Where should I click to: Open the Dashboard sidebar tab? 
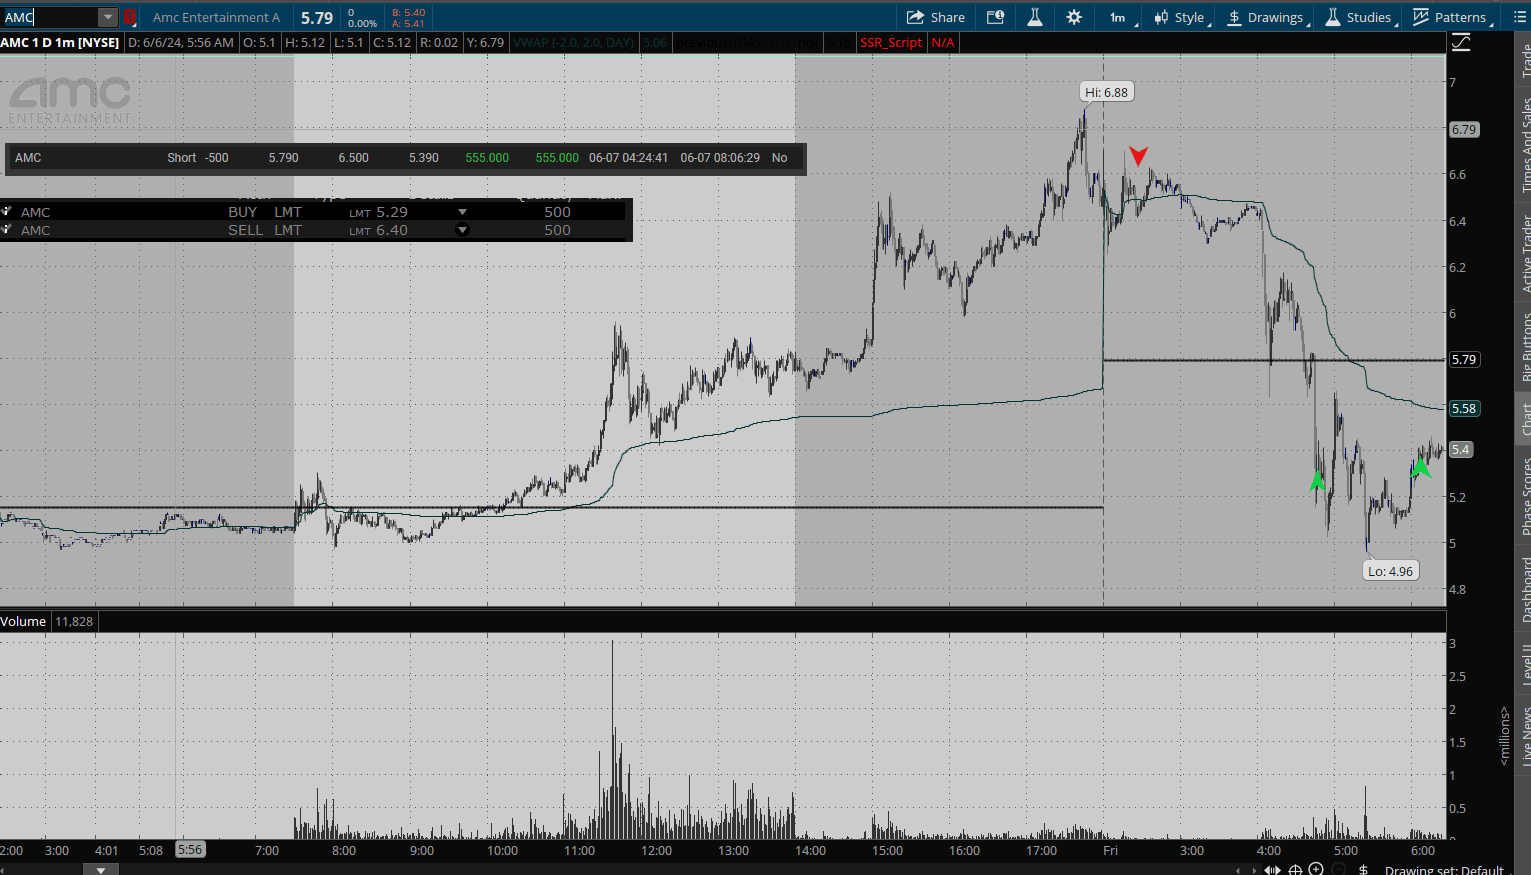coord(1524,590)
